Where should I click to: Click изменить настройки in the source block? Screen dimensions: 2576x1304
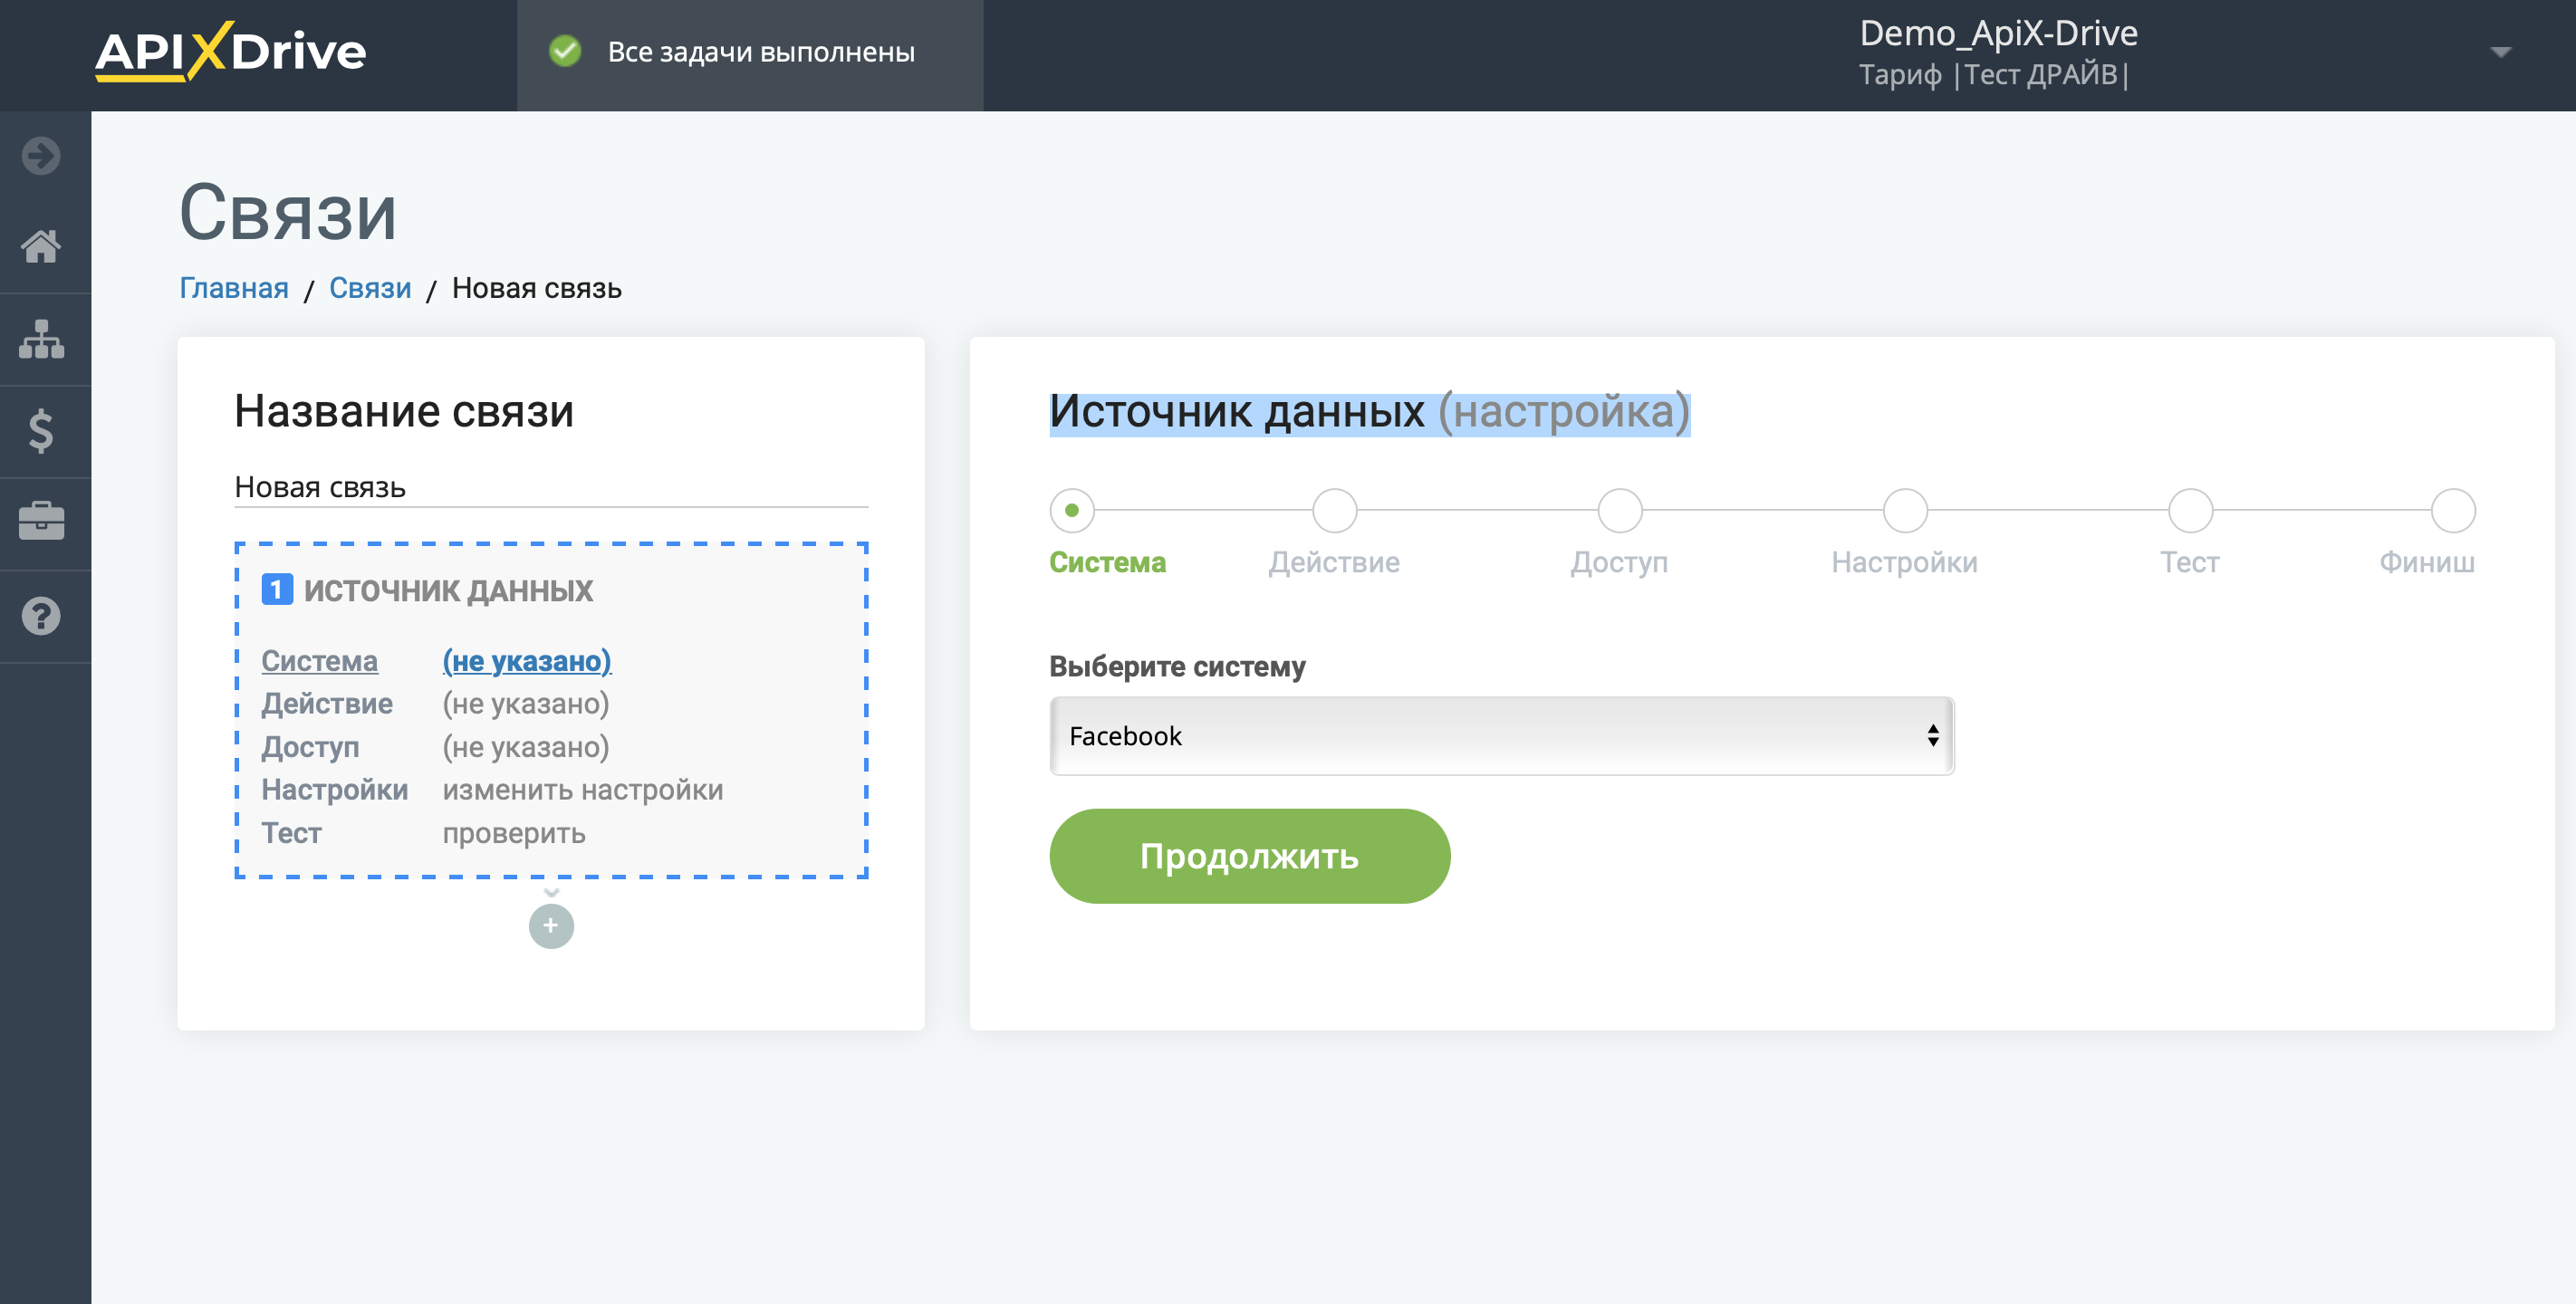click(583, 790)
